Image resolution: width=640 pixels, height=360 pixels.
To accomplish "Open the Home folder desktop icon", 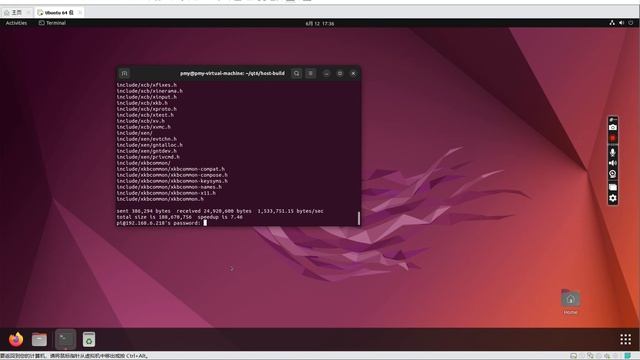I will pos(570,301).
